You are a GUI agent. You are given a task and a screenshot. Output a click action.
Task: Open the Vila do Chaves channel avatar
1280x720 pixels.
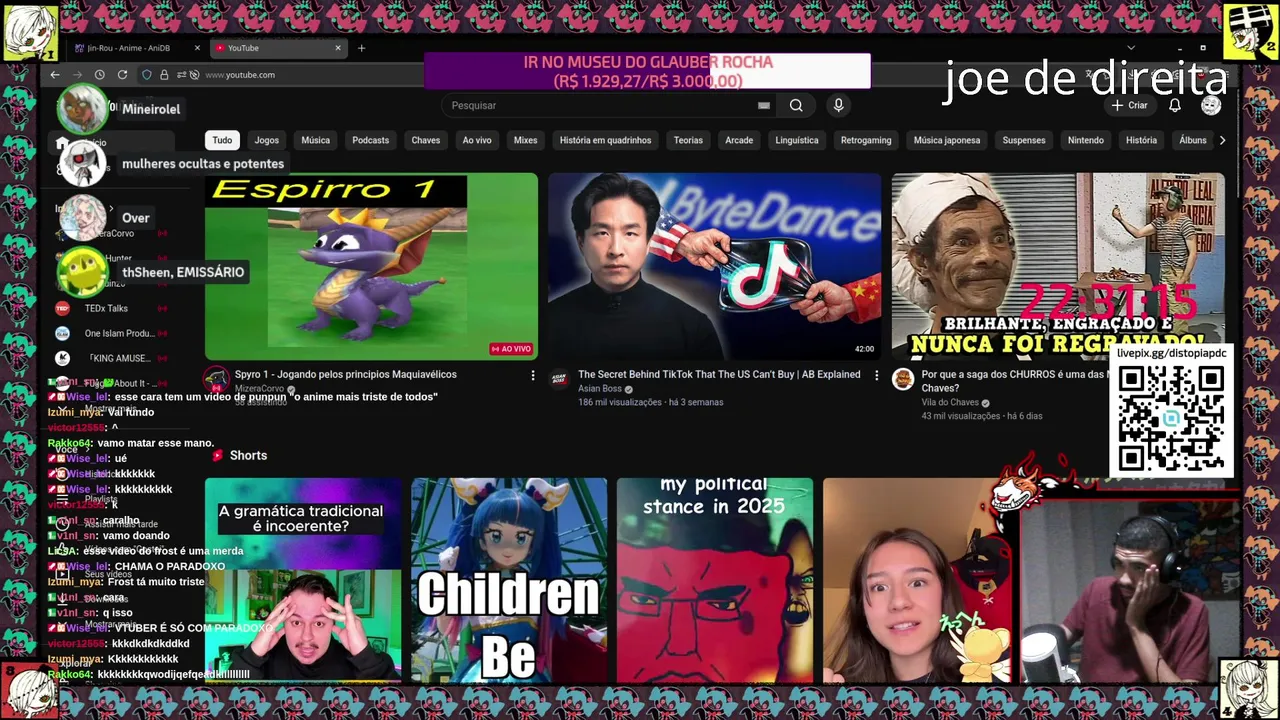[x=903, y=379]
